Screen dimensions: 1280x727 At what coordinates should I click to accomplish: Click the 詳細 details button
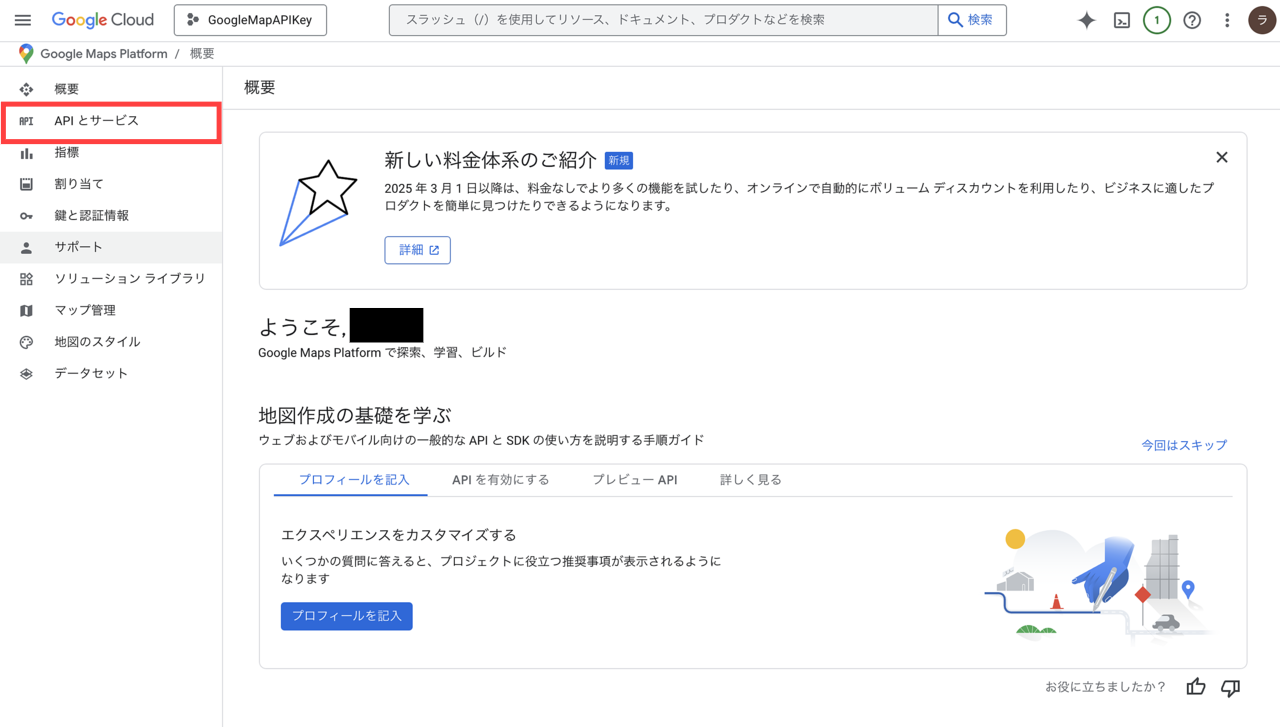tap(417, 250)
